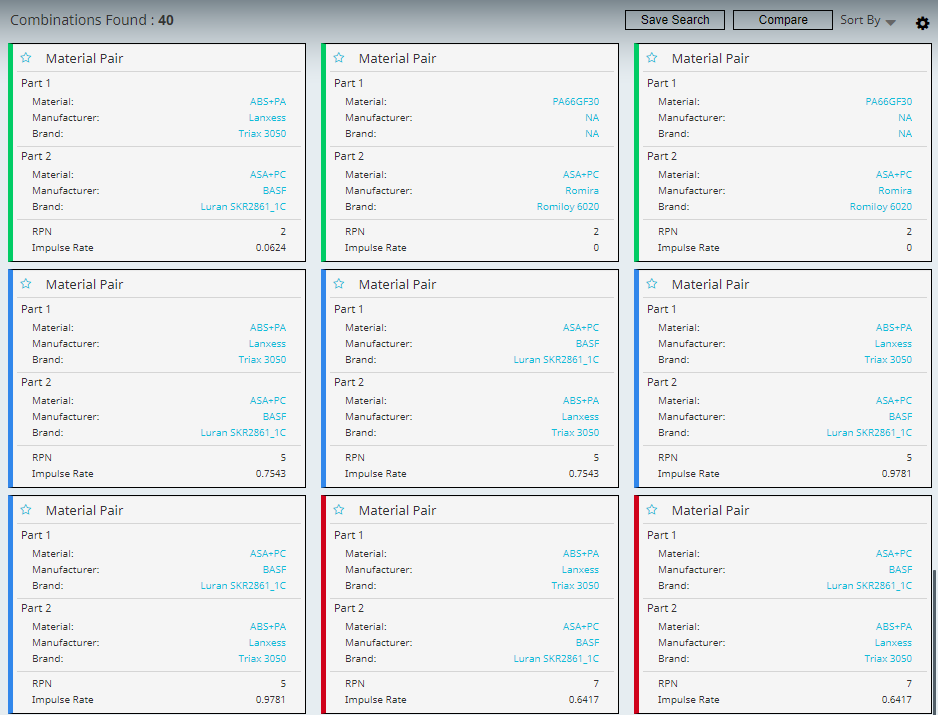Click the Combinations Found : 40 label
The height and width of the screenshot is (715, 938).
click(92, 20)
